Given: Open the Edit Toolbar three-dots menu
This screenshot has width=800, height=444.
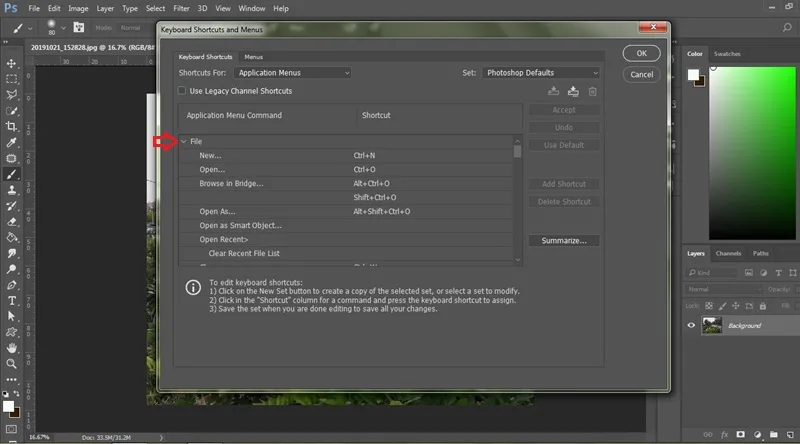Looking at the screenshot, I should point(11,380).
